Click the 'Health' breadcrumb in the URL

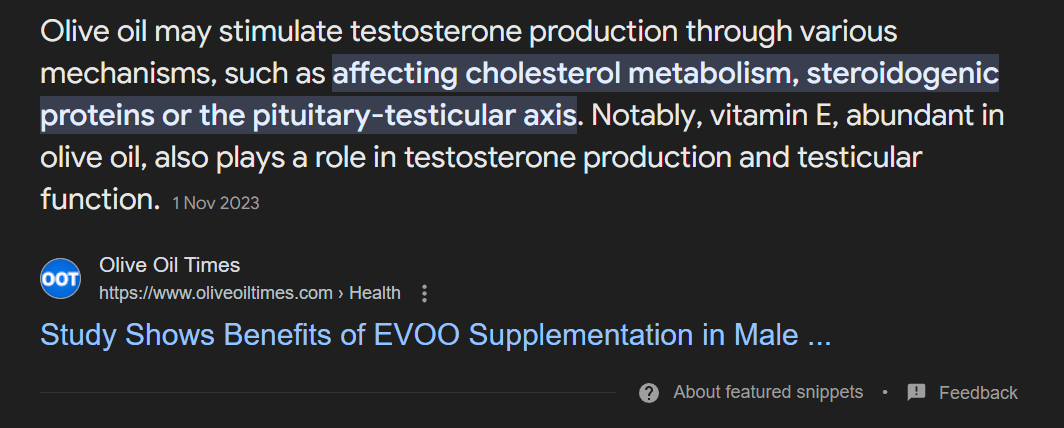coord(376,293)
